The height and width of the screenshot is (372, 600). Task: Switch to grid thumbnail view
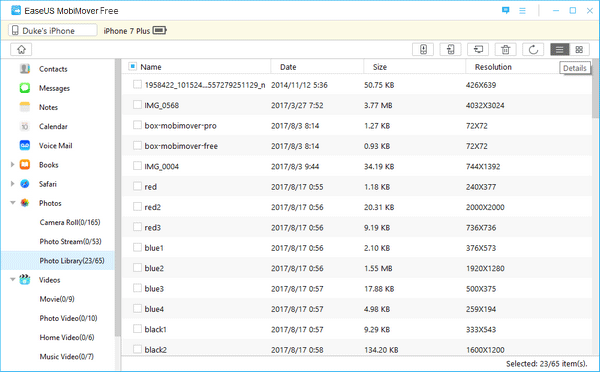coord(579,49)
